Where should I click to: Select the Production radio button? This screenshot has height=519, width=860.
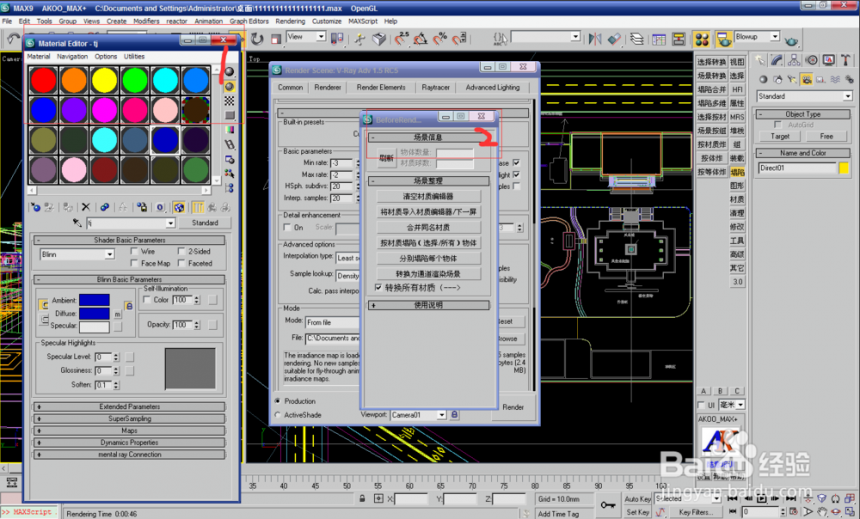278,401
